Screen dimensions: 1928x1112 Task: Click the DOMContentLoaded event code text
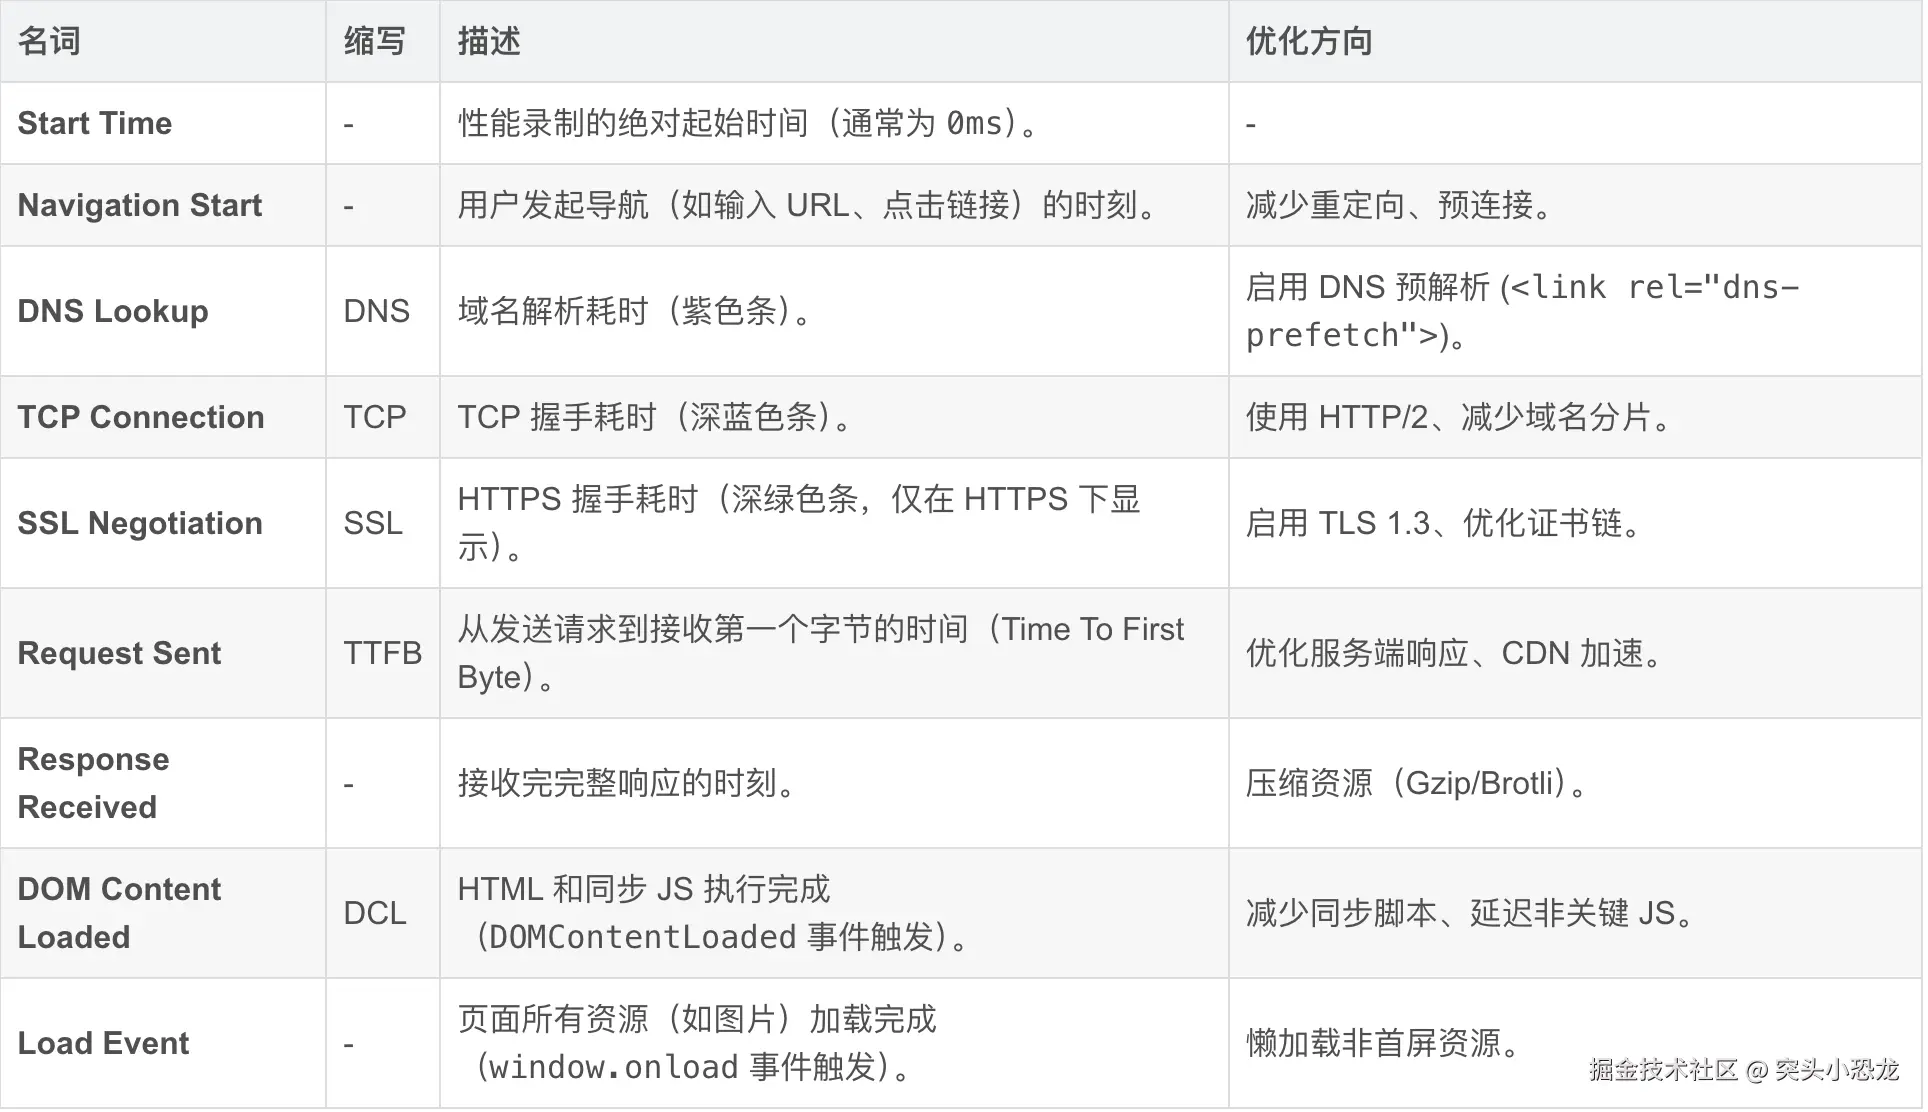(642, 937)
